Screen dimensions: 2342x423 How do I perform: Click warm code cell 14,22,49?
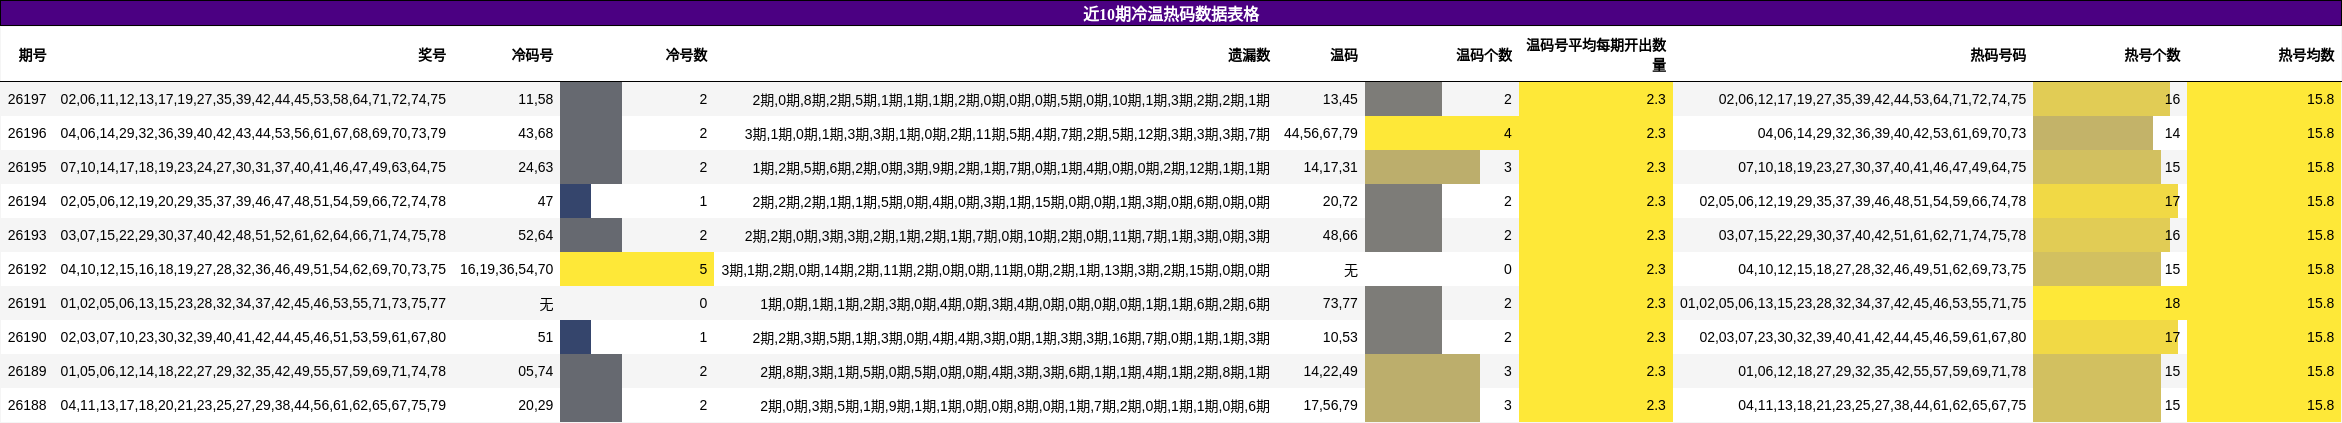click(1330, 371)
